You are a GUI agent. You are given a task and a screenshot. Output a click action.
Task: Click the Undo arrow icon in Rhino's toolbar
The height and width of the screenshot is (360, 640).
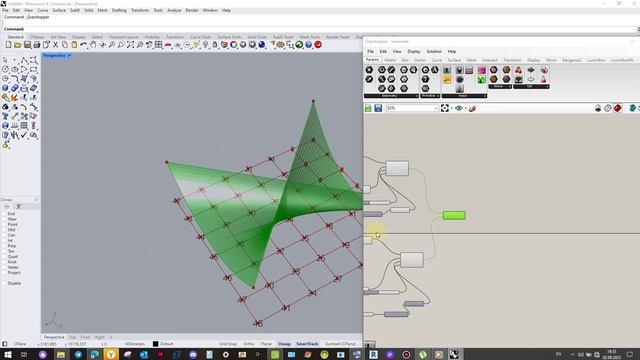coord(84,45)
